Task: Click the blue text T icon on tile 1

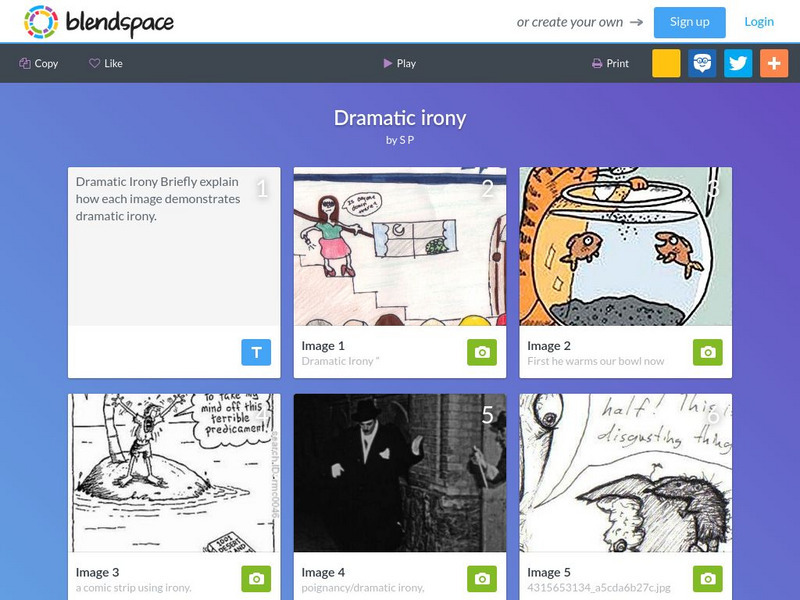Action: 256,352
